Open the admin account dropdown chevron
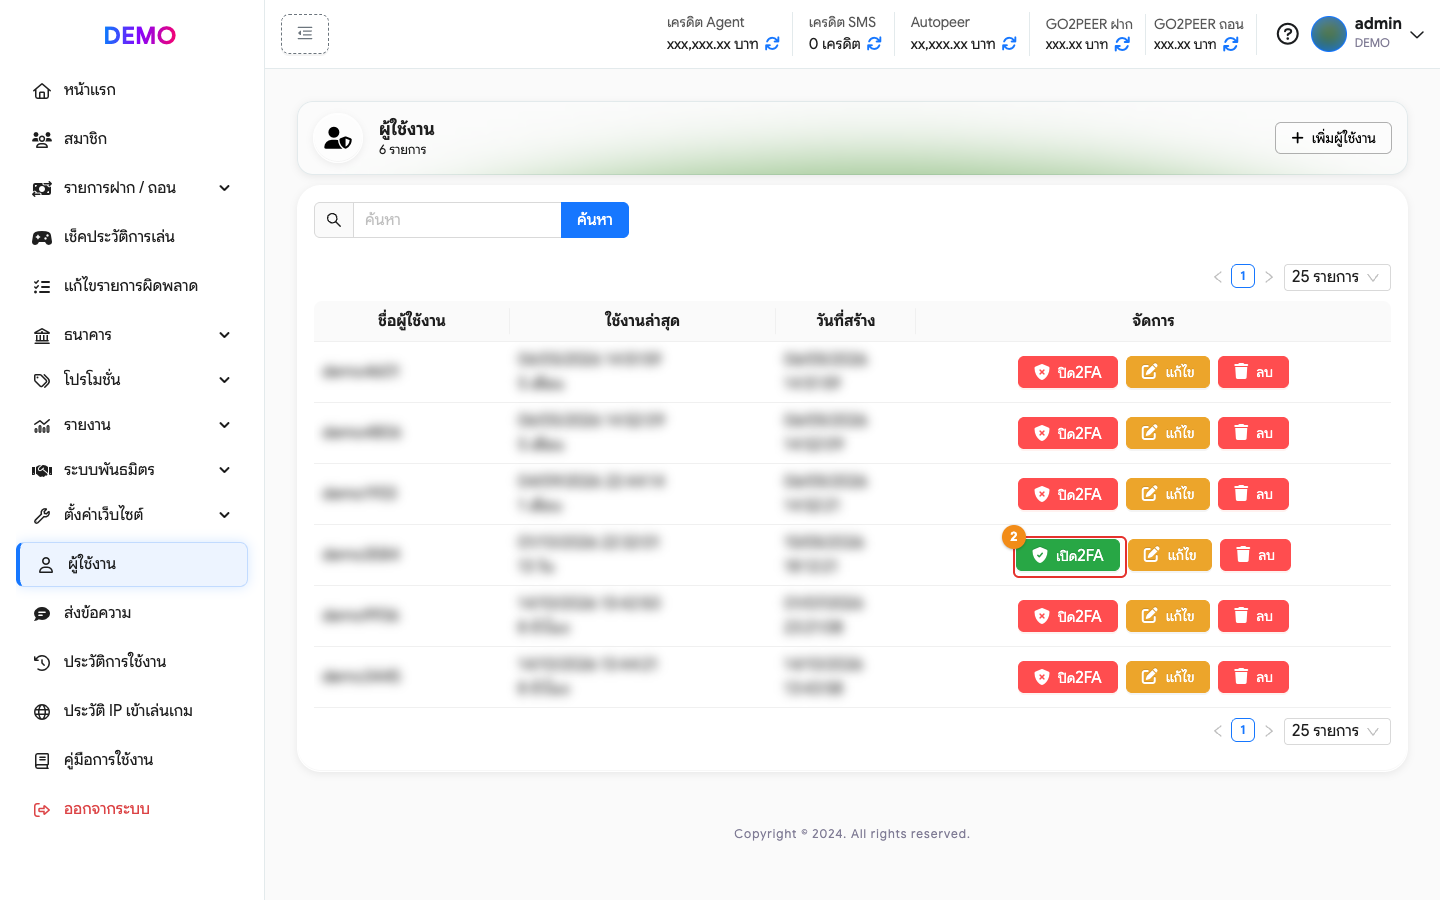The height and width of the screenshot is (900, 1440). click(1417, 34)
